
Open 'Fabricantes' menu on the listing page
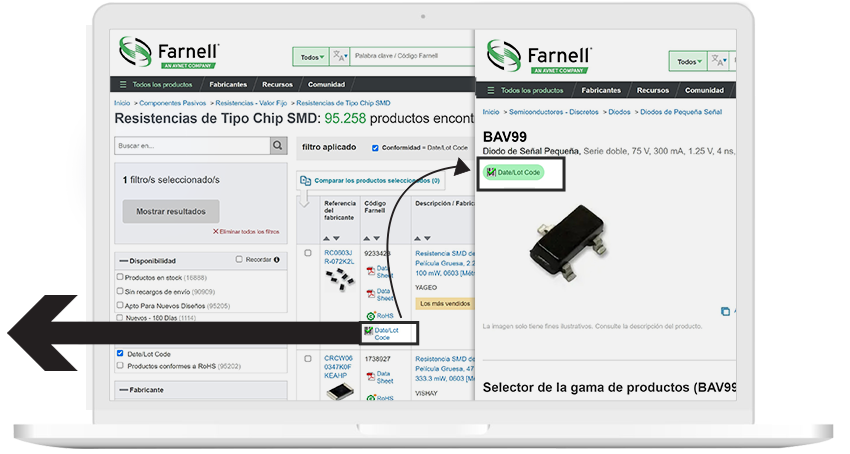point(228,85)
